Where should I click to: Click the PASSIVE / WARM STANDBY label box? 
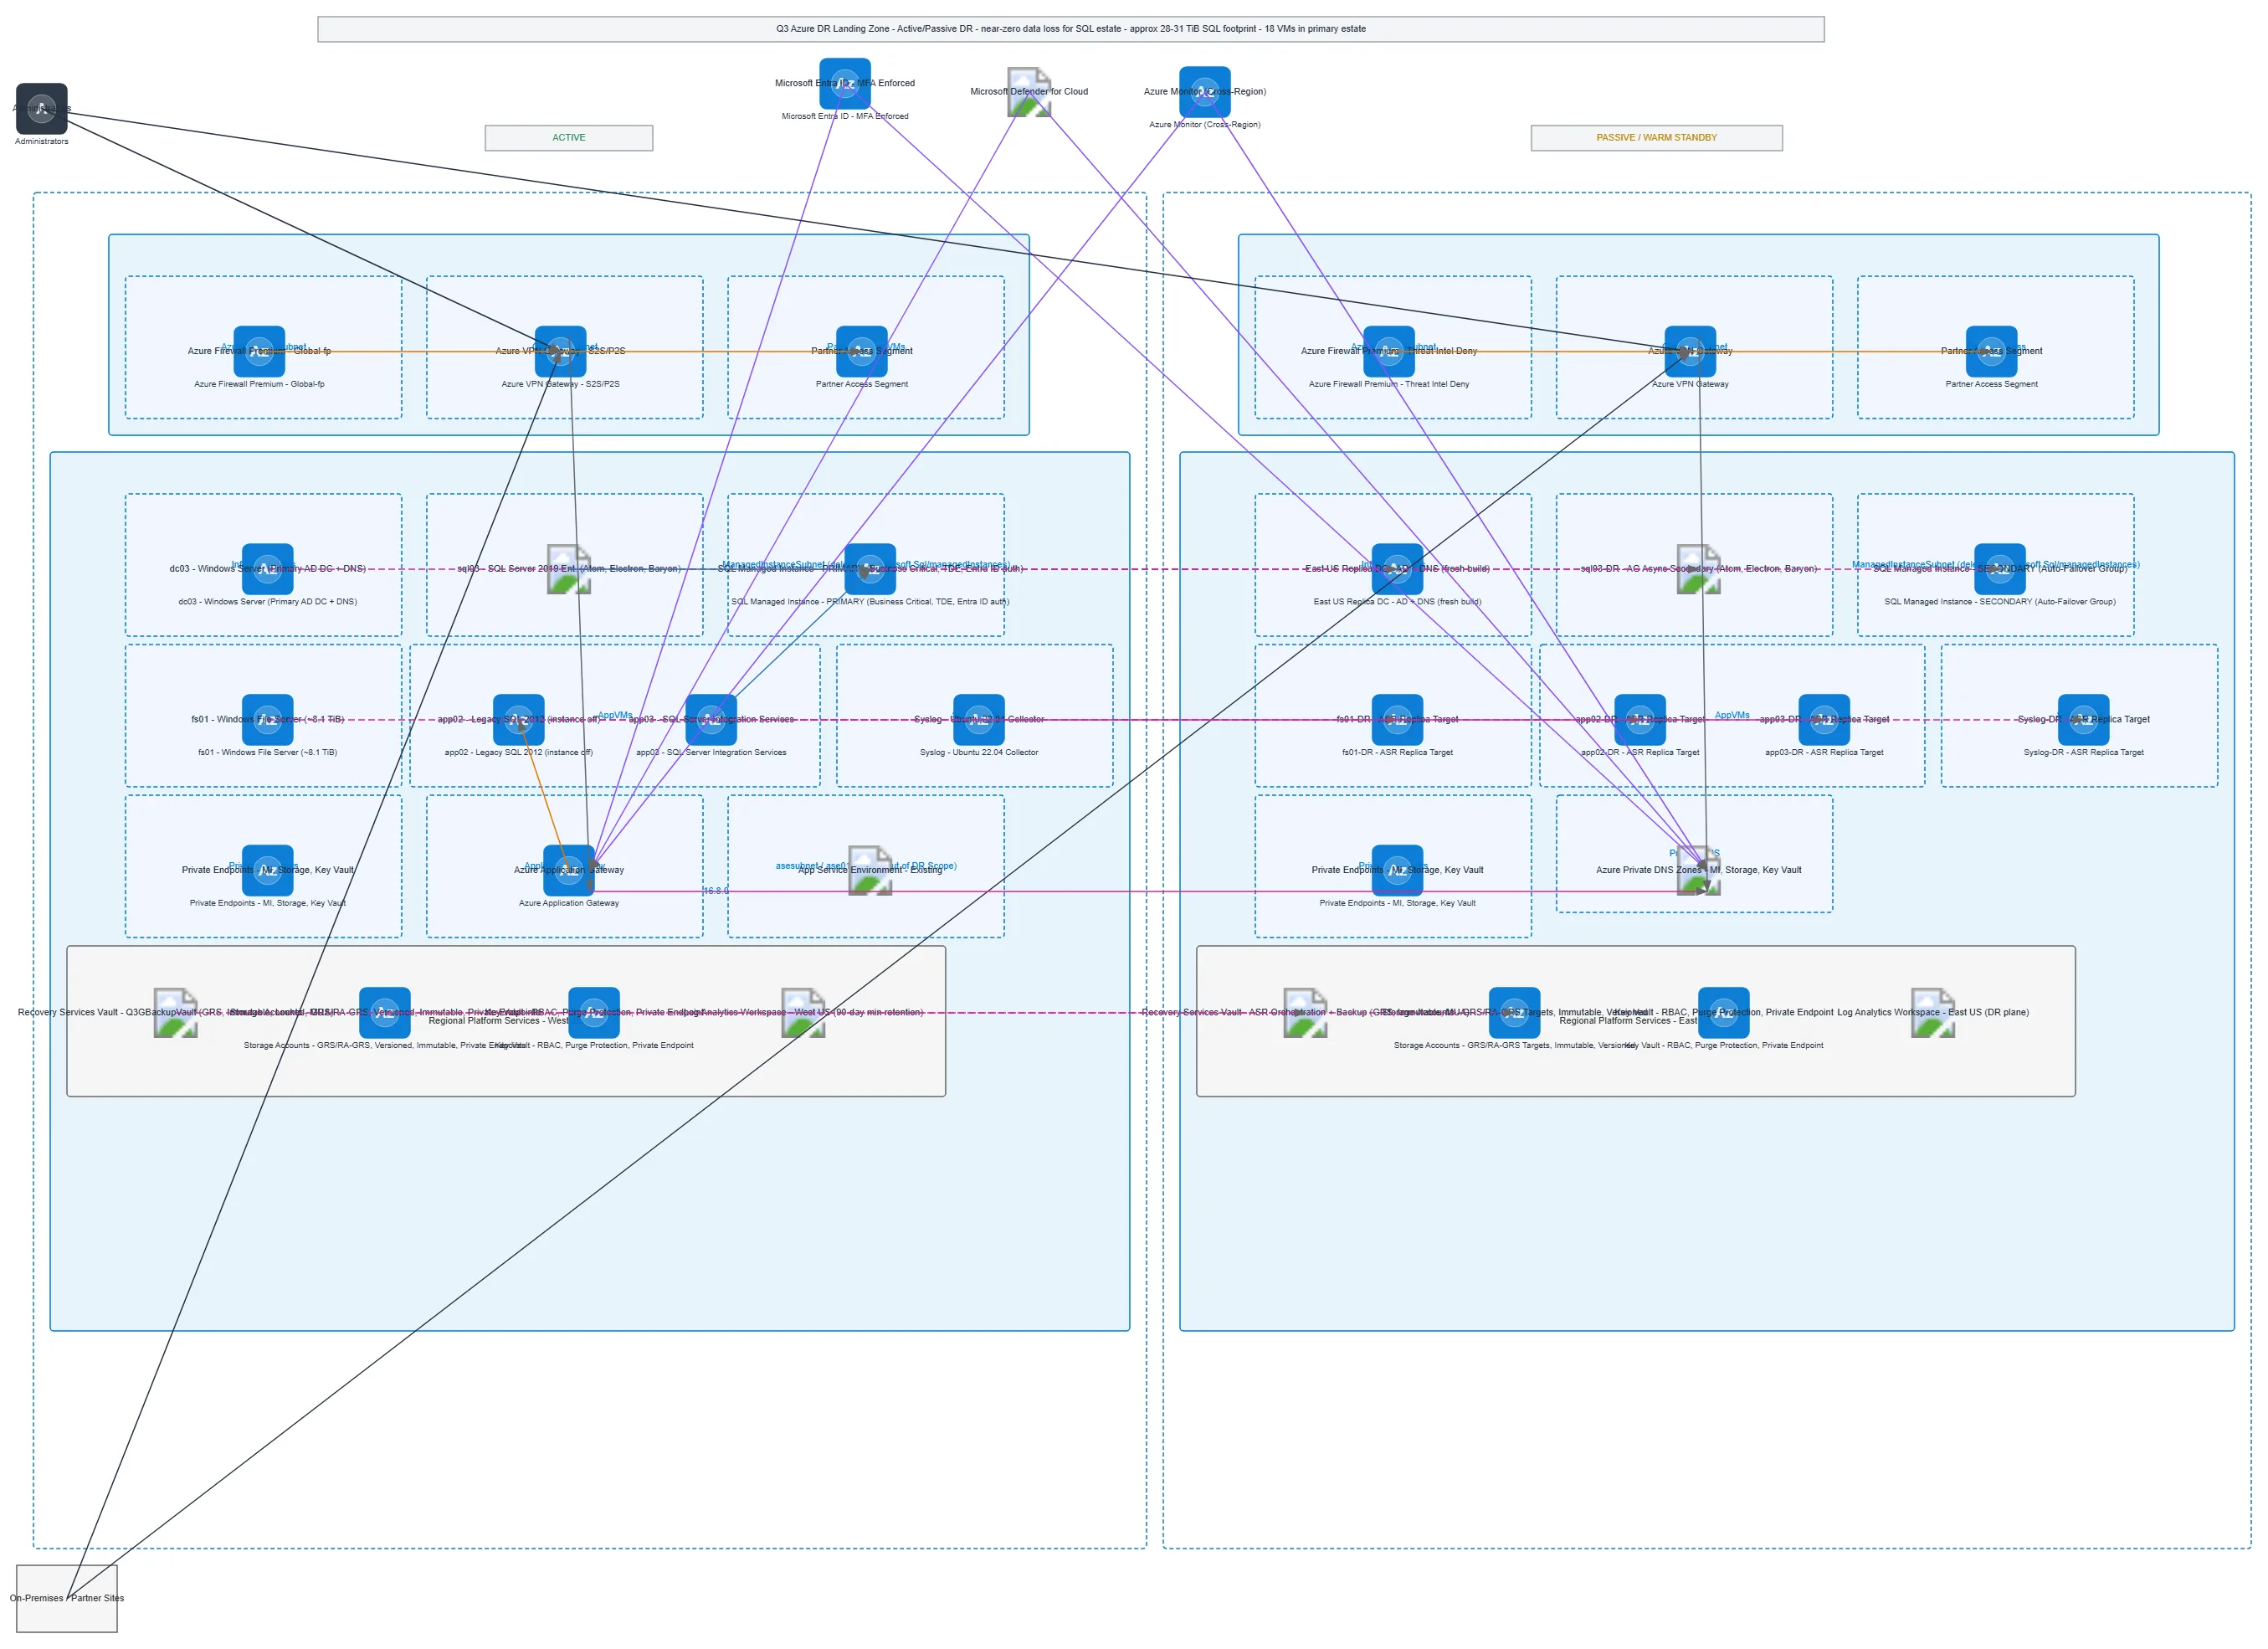1656,138
